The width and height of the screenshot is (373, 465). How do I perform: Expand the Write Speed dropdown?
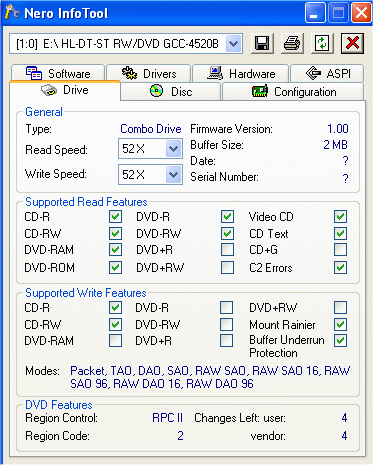173,174
